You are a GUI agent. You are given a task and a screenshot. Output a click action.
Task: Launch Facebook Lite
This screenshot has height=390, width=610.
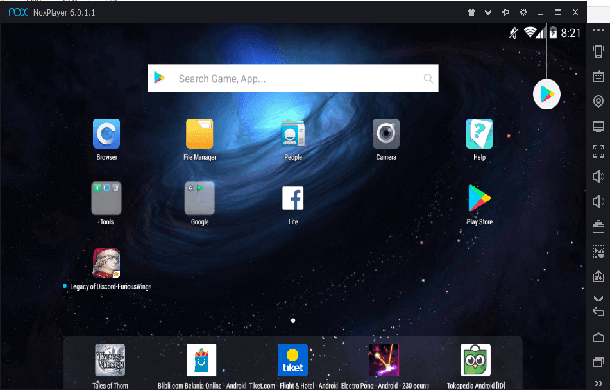coord(293,198)
